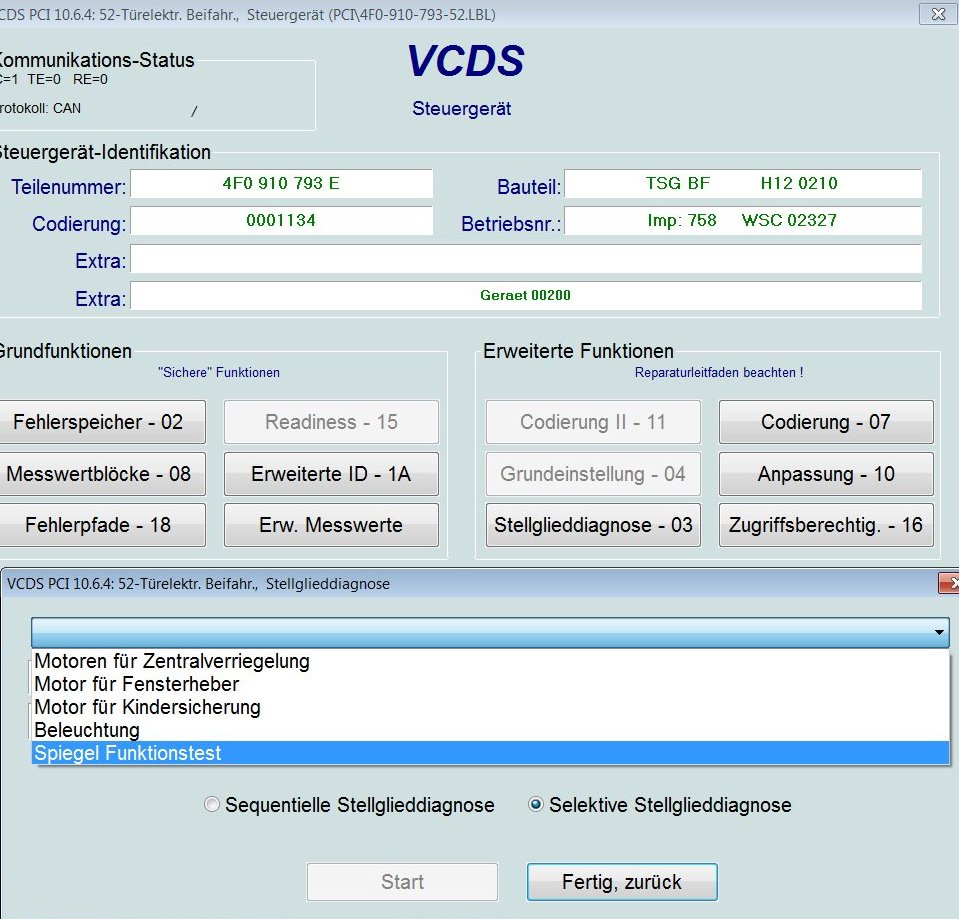Close the Stellglieddiagnose dialog window
Screen dimensions: 959x919
pos(949,583)
